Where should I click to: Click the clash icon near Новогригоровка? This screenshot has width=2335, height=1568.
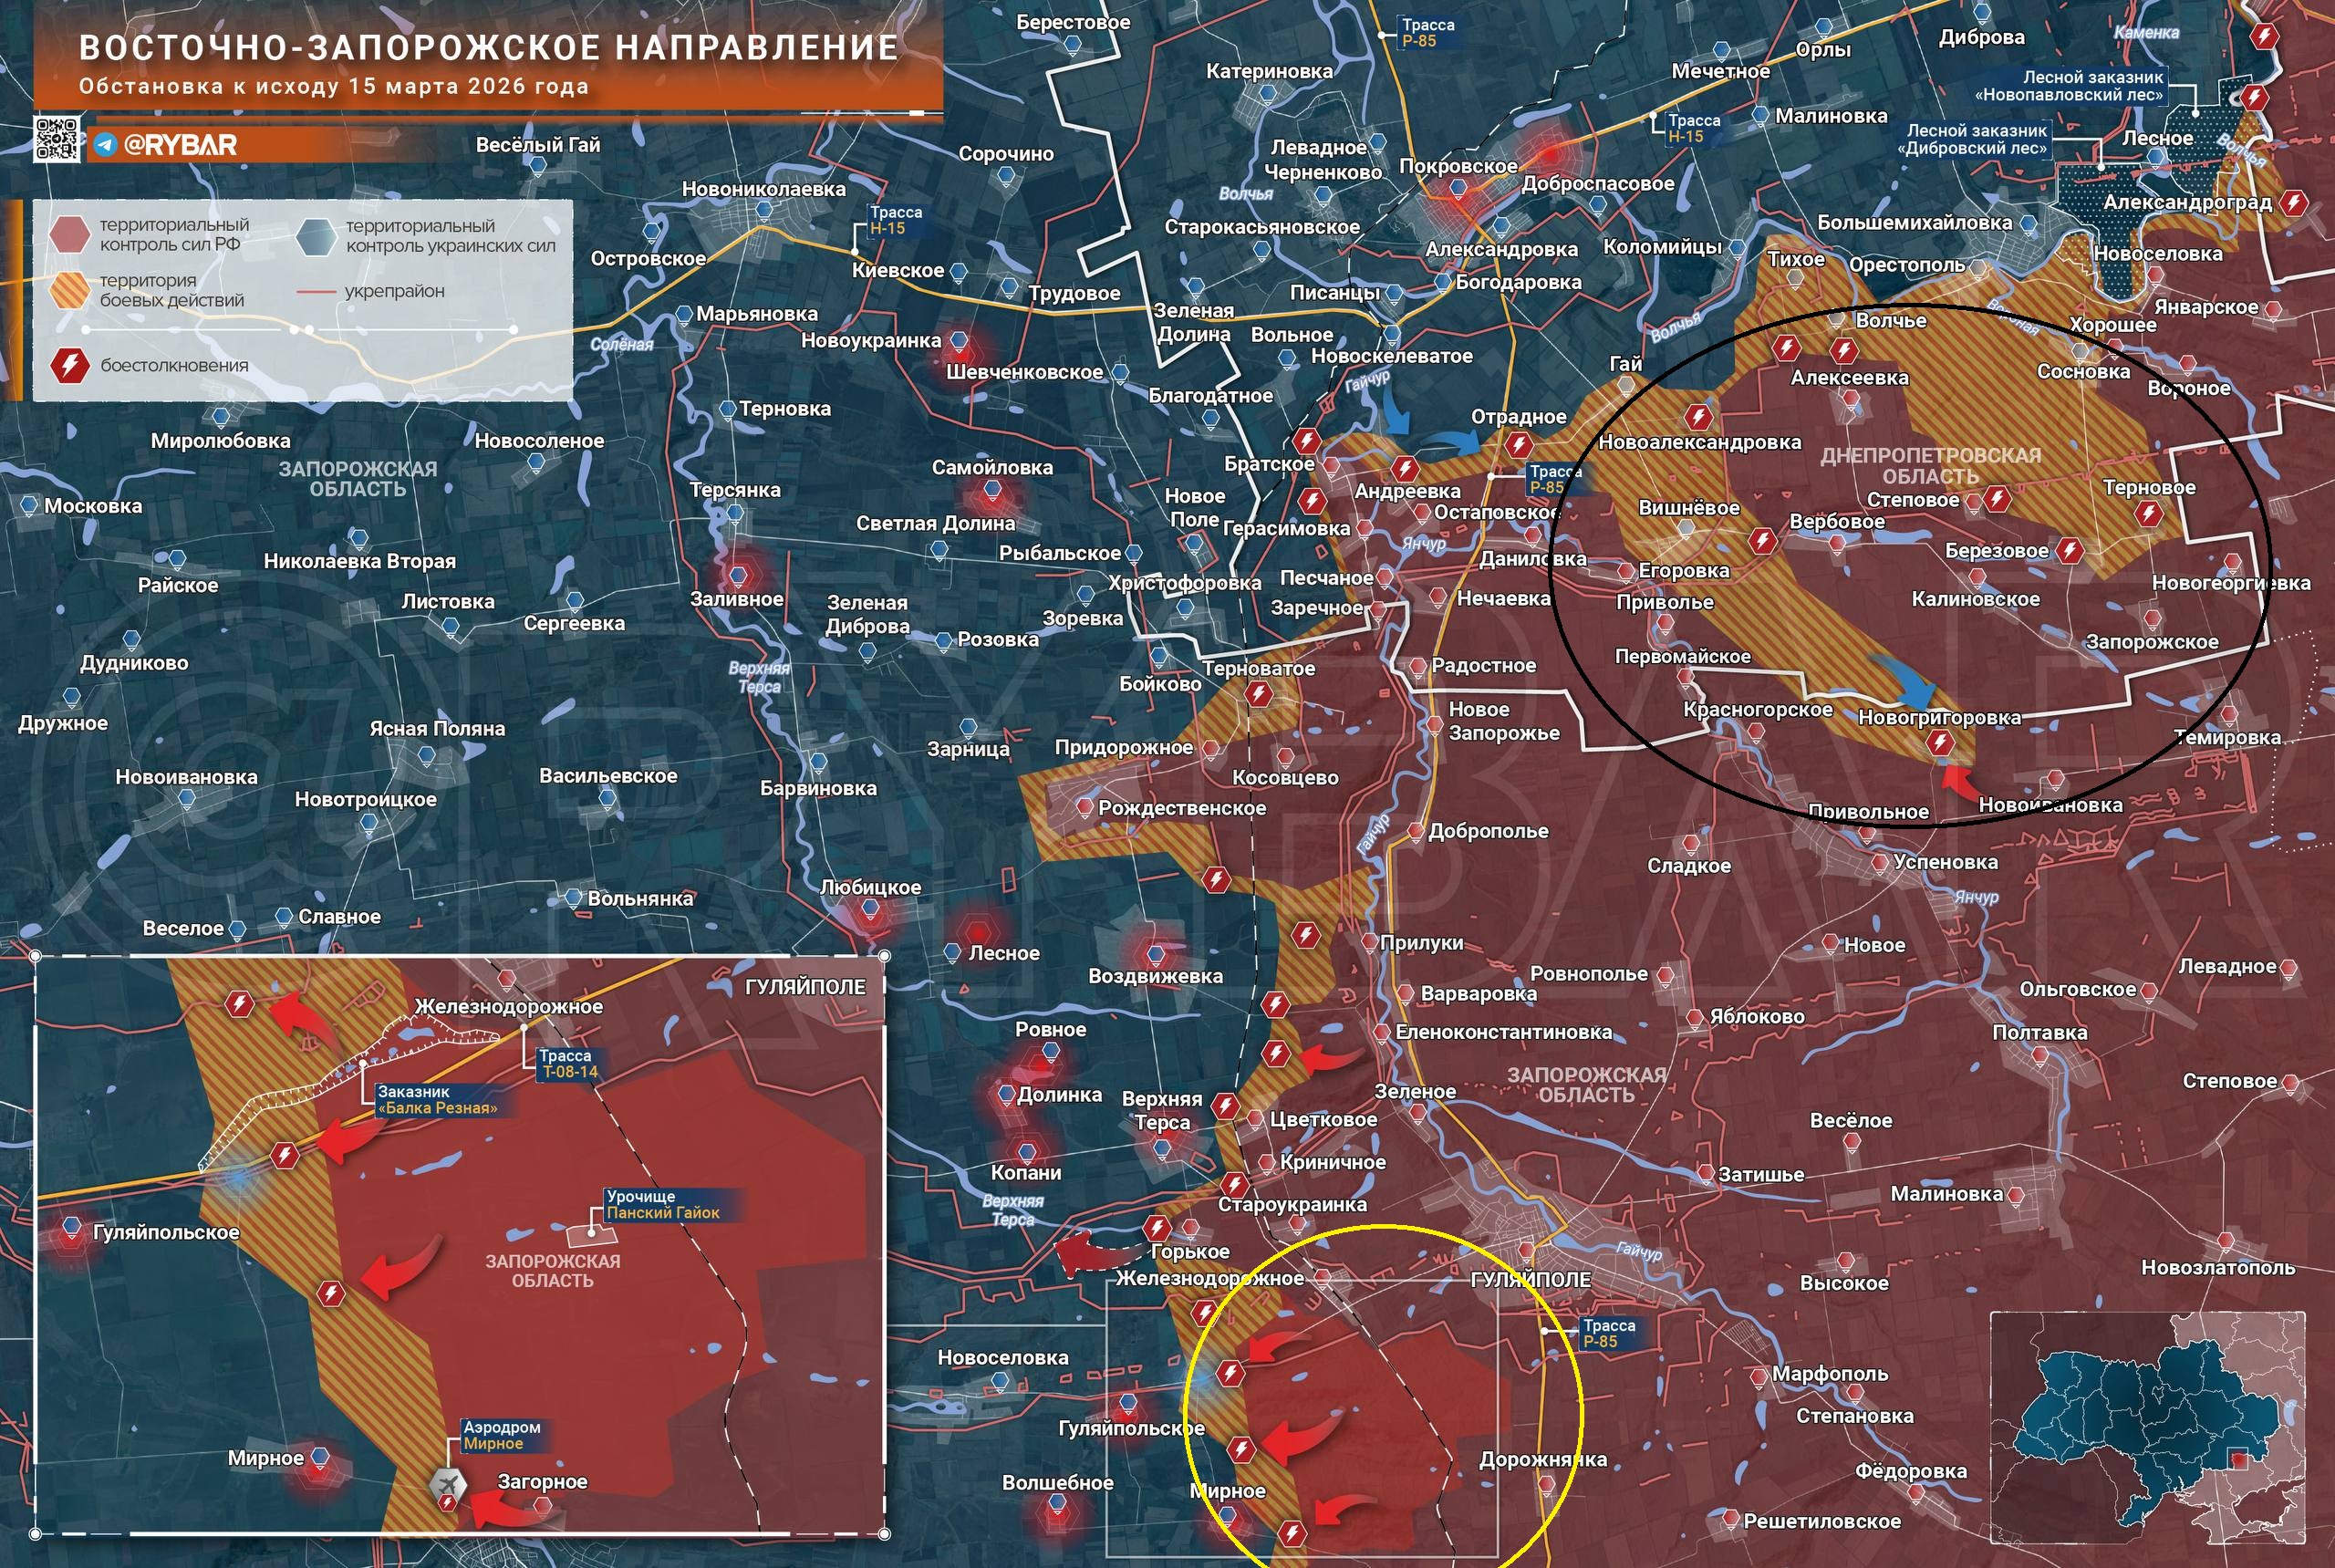(1940, 743)
